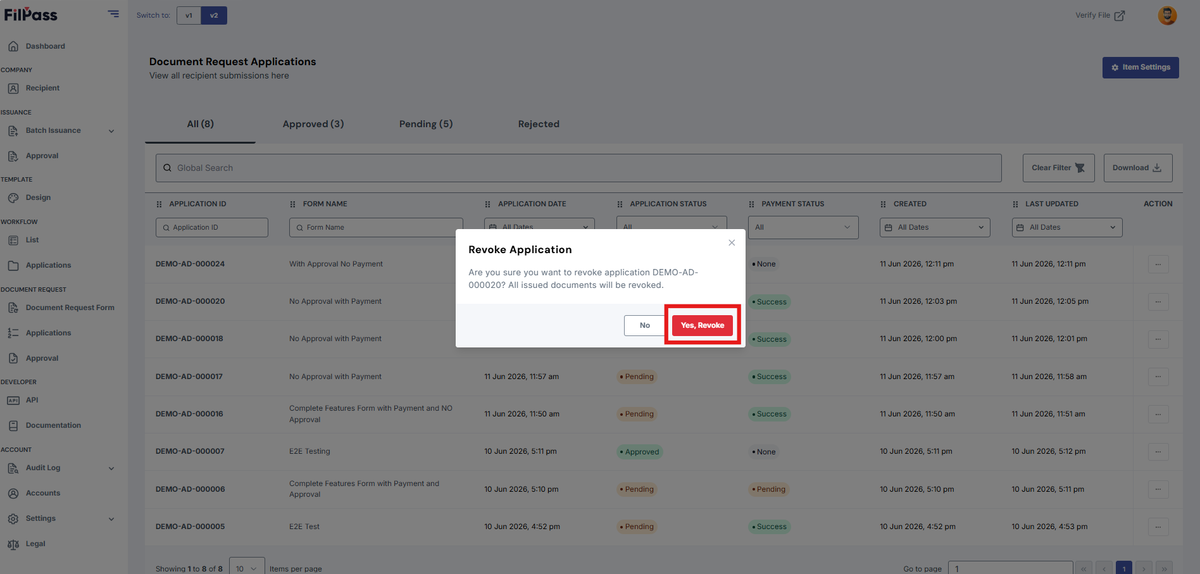Open Applications under Workflow
1200x574 pixels.
[x=48, y=265]
